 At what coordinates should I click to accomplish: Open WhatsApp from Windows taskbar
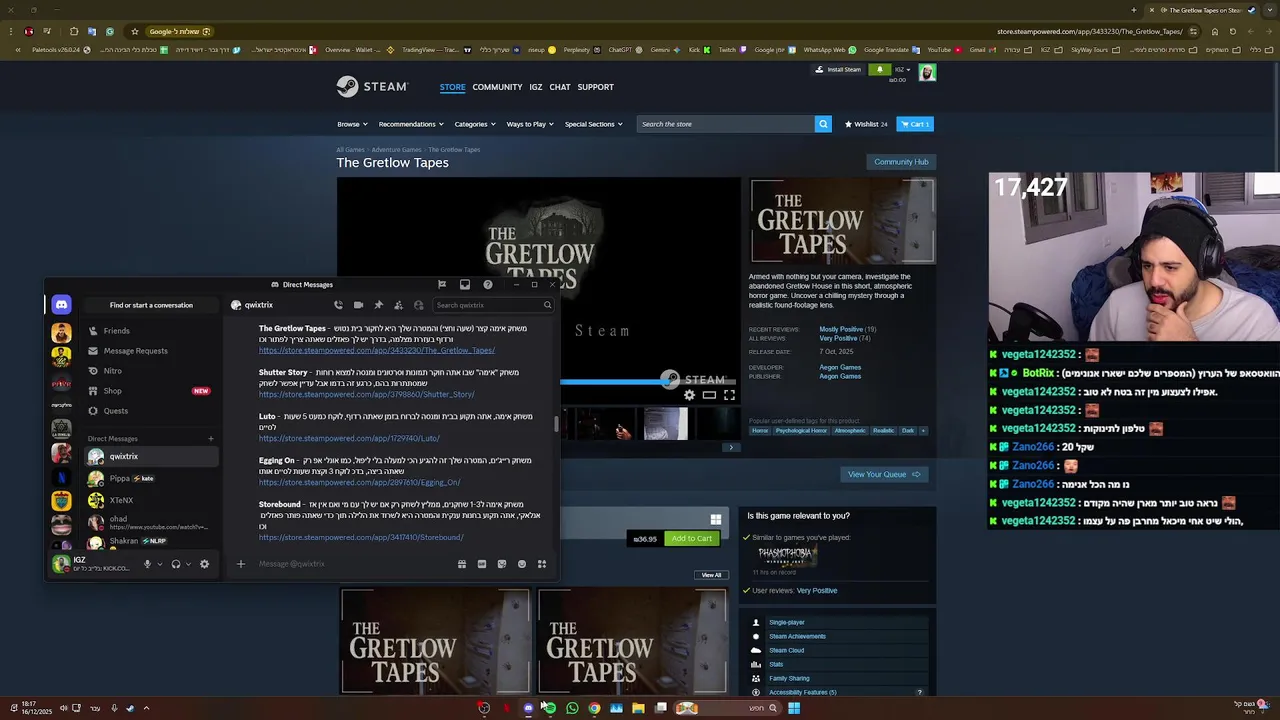pyautogui.click(x=572, y=708)
